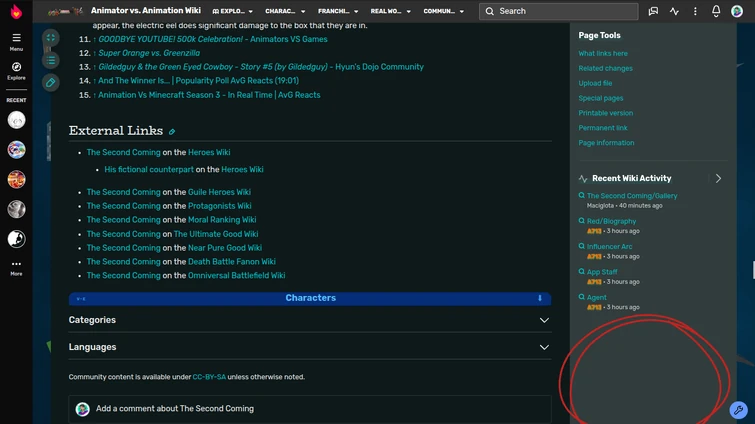Image resolution: width=755 pixels, height=424 pixels.
Task: Open the Protagonists Wiki link
Action: [220, 206]
